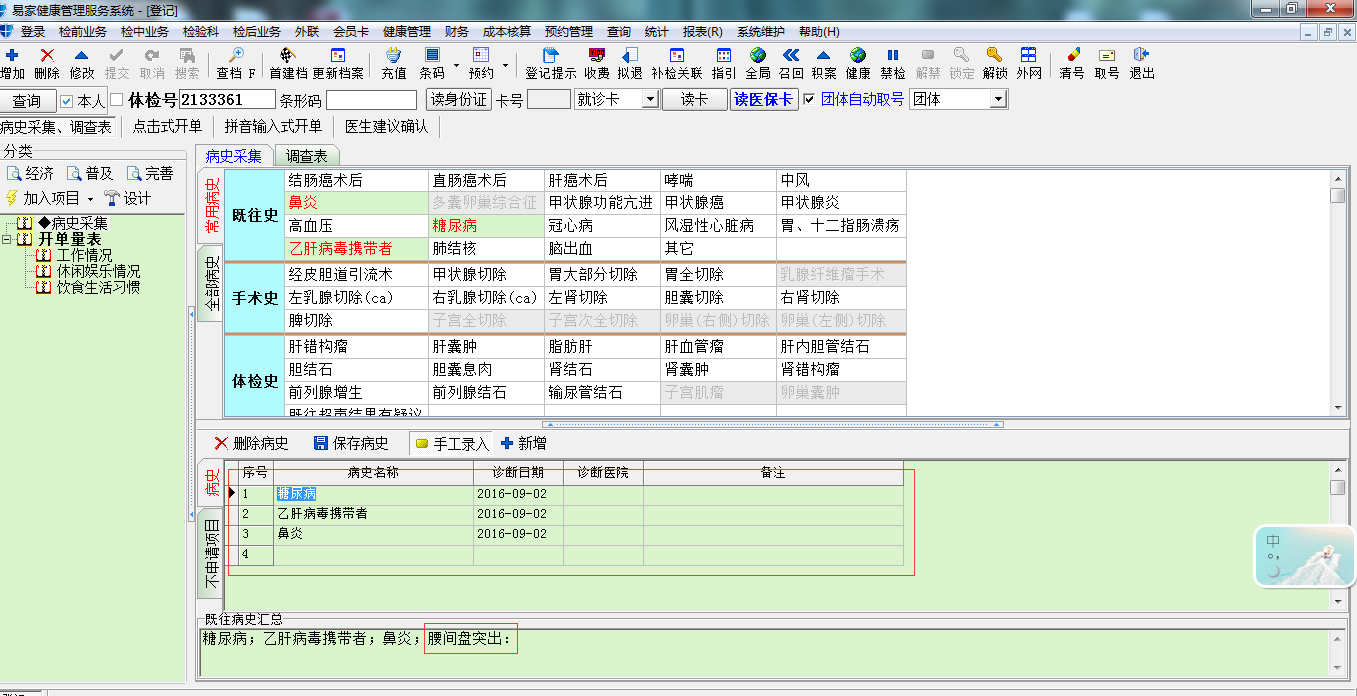
Task: Click the 外网 toolbar icon
Action: (x=1028, y=55)
